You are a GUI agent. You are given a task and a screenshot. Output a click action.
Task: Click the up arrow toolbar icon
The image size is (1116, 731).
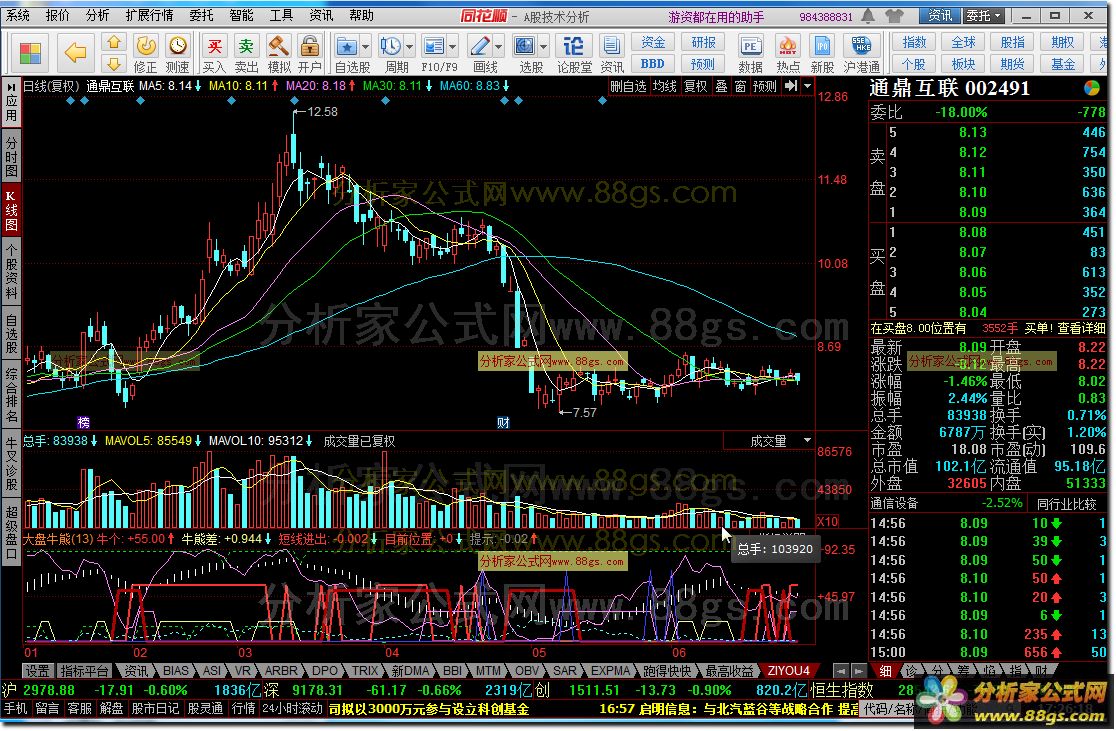coord(114,42)
